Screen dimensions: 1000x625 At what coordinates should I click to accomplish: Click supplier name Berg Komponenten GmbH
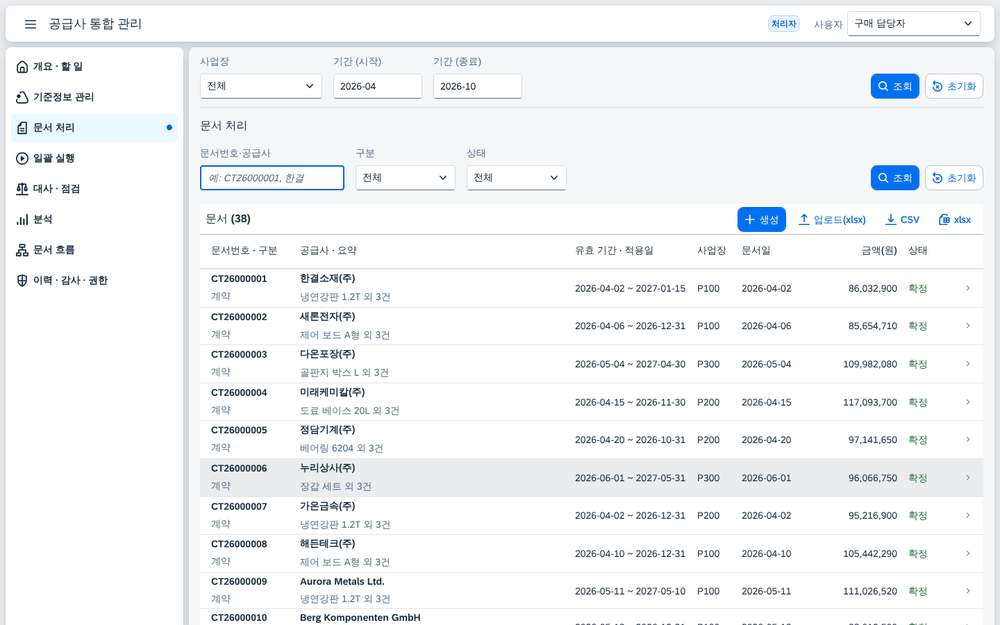click(x=360, y=617)
